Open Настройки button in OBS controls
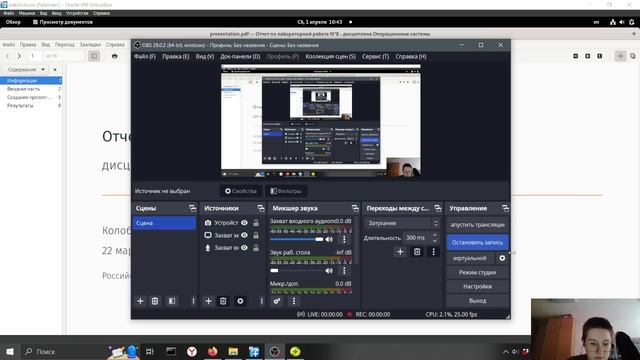The width and height of the screenshot is (640, 360). [477, 287]
